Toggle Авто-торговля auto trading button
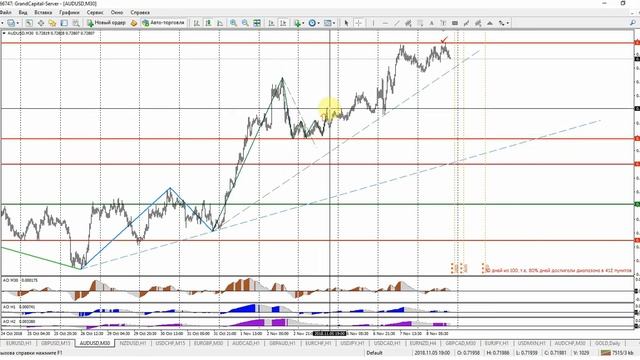 tap(163, 23)
